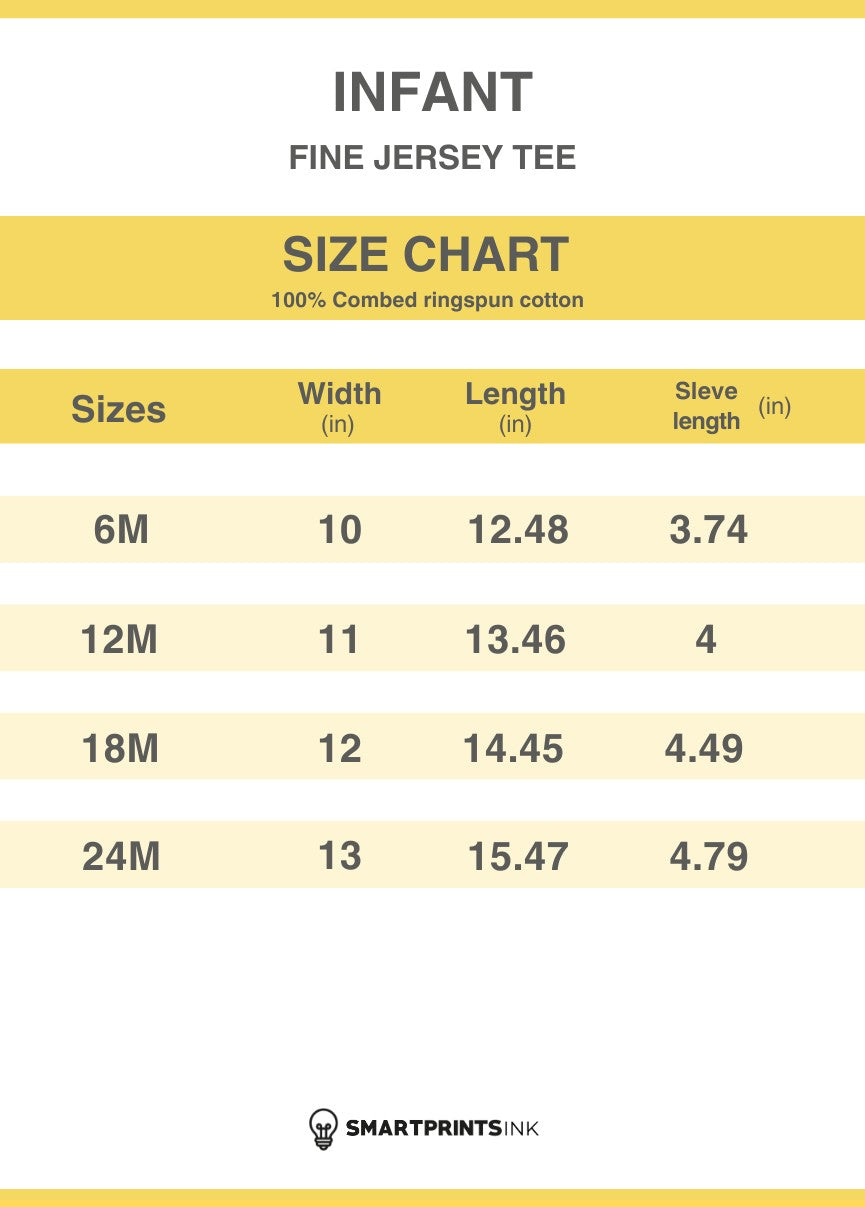Click the 24M size row label
865x1207 pixels.
coord(121,856)
